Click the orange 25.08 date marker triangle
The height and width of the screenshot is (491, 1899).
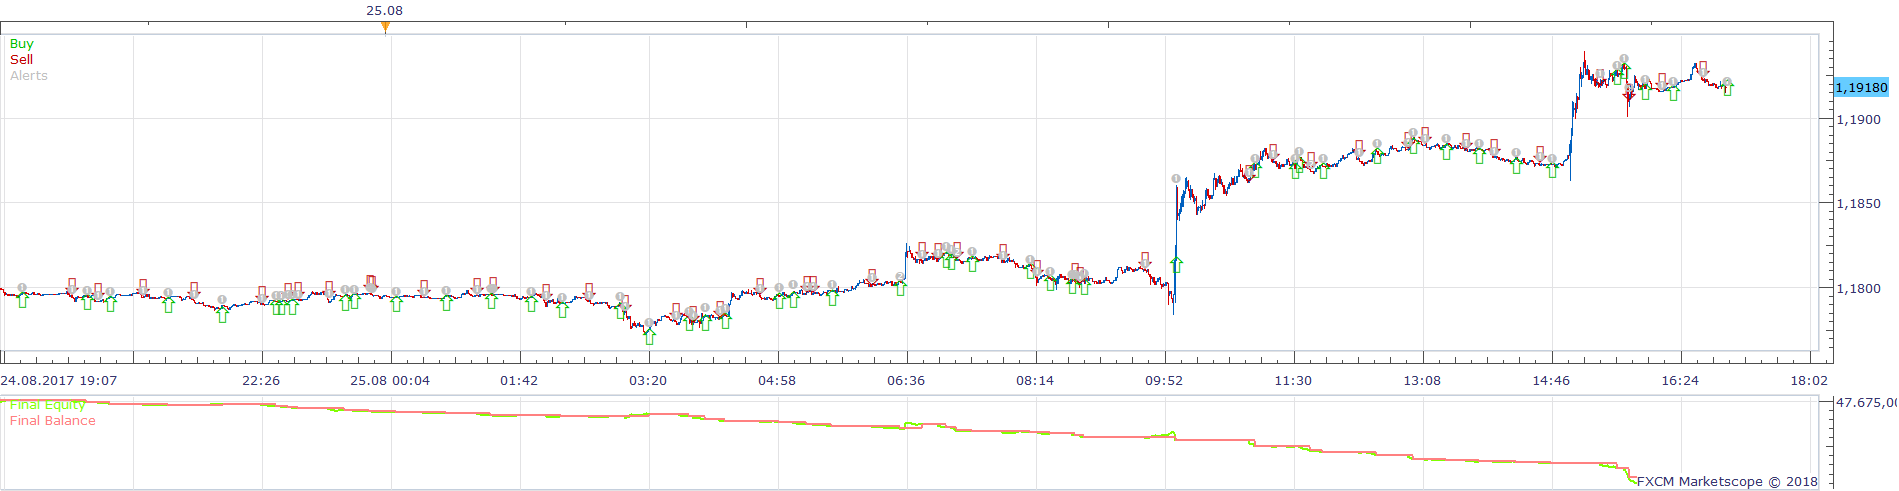pos(385,27)
